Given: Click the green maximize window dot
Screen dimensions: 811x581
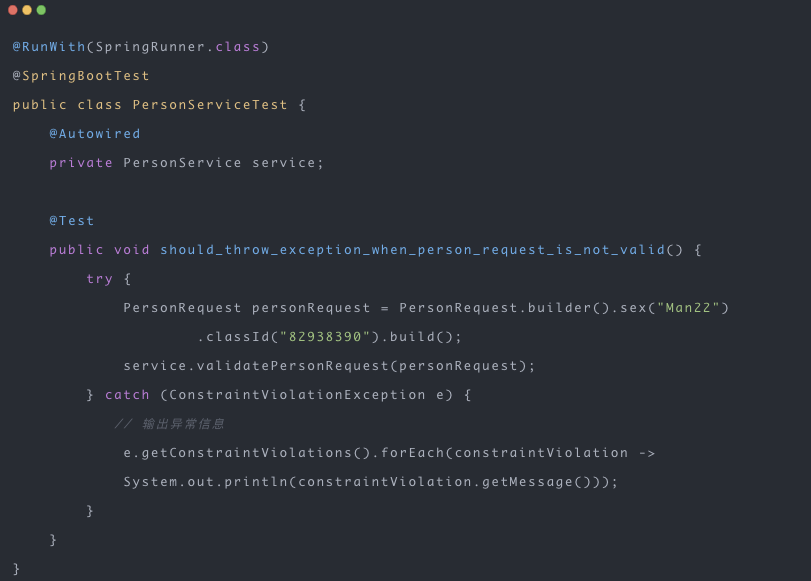Looking at the screenshot, I should 41,10.
